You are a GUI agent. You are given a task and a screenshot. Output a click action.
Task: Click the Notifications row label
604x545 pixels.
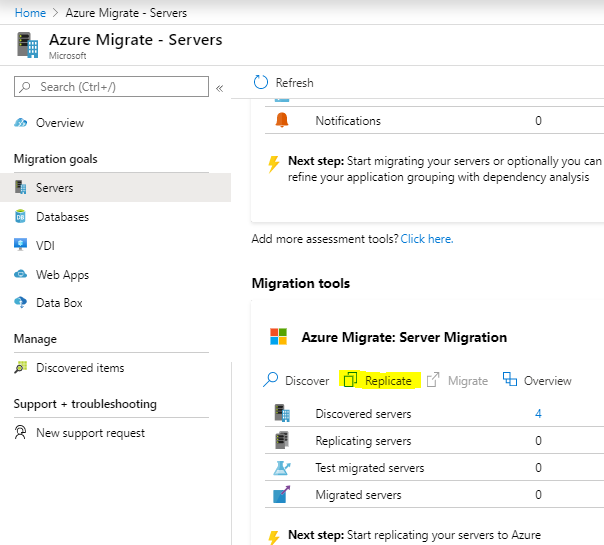click(348, 121)
